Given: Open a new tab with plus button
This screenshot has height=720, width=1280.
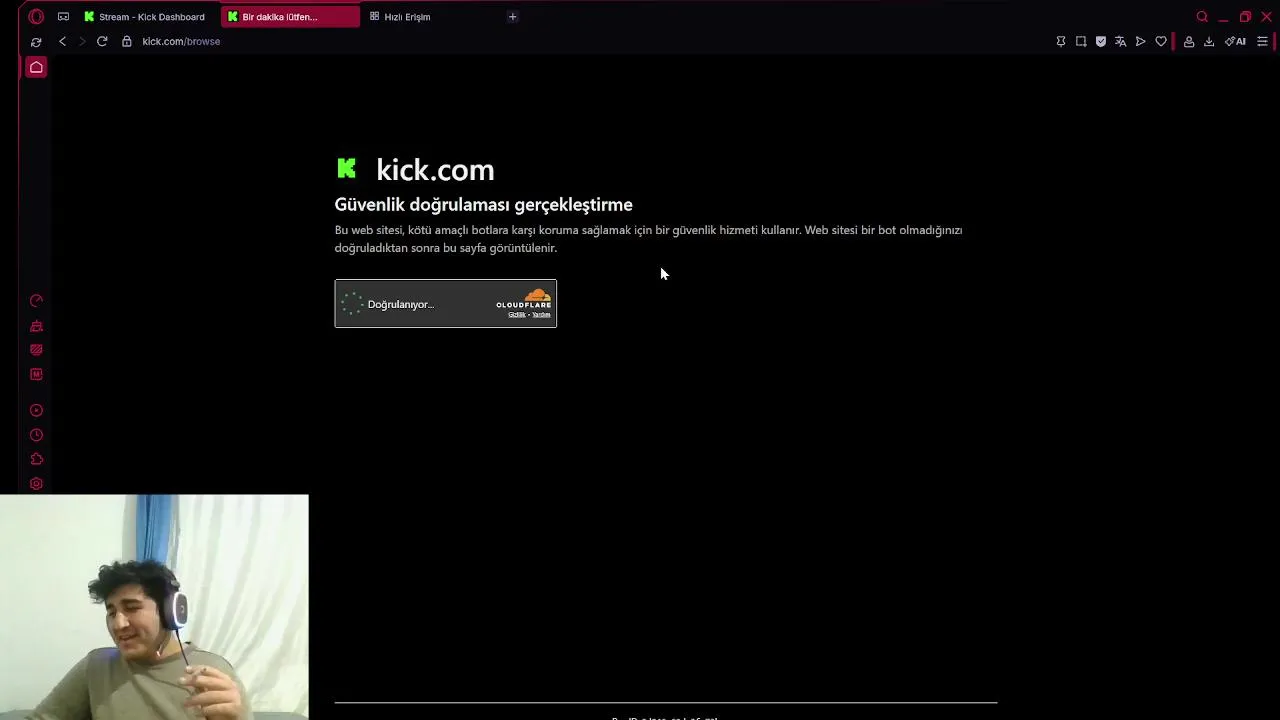Looking at the screenshot, I should tap(512, 16).
